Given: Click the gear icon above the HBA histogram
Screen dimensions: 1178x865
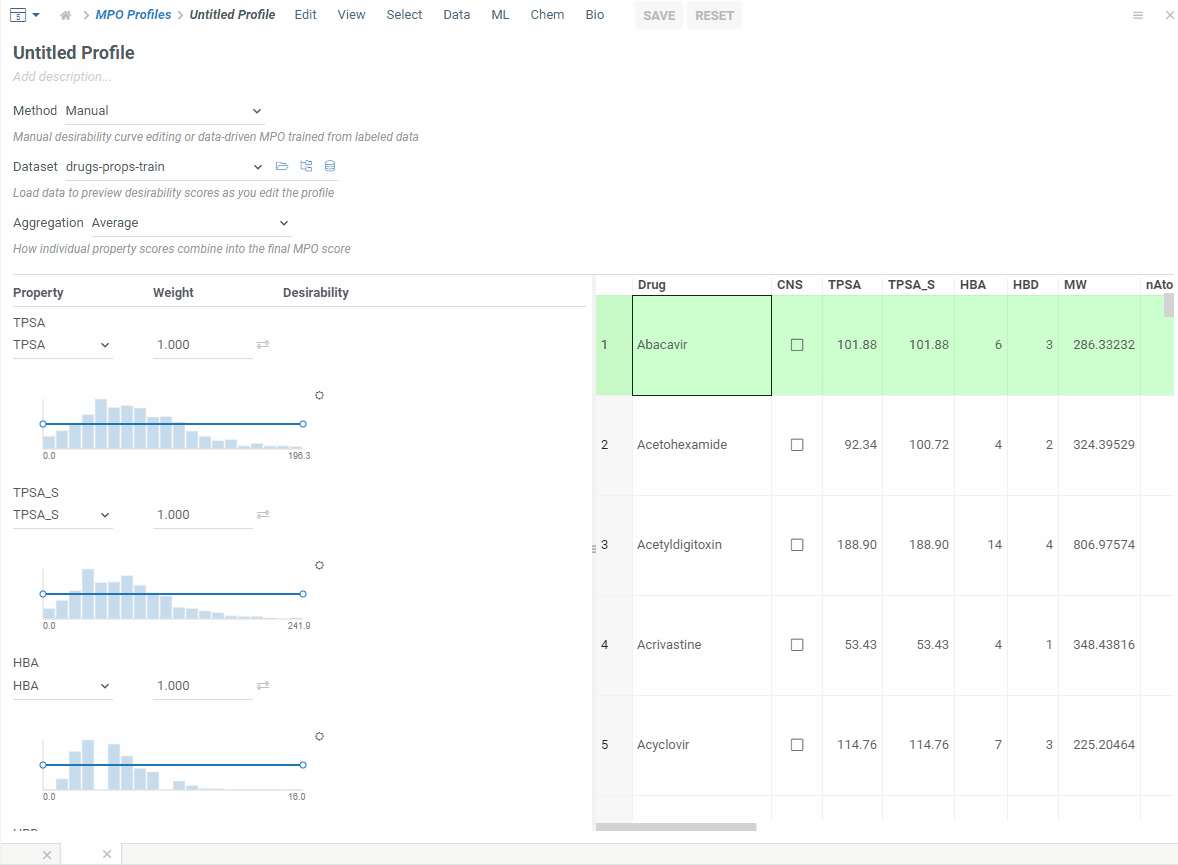Looking at the screenshot, I should pyautogui.click(x=319, y=736).
